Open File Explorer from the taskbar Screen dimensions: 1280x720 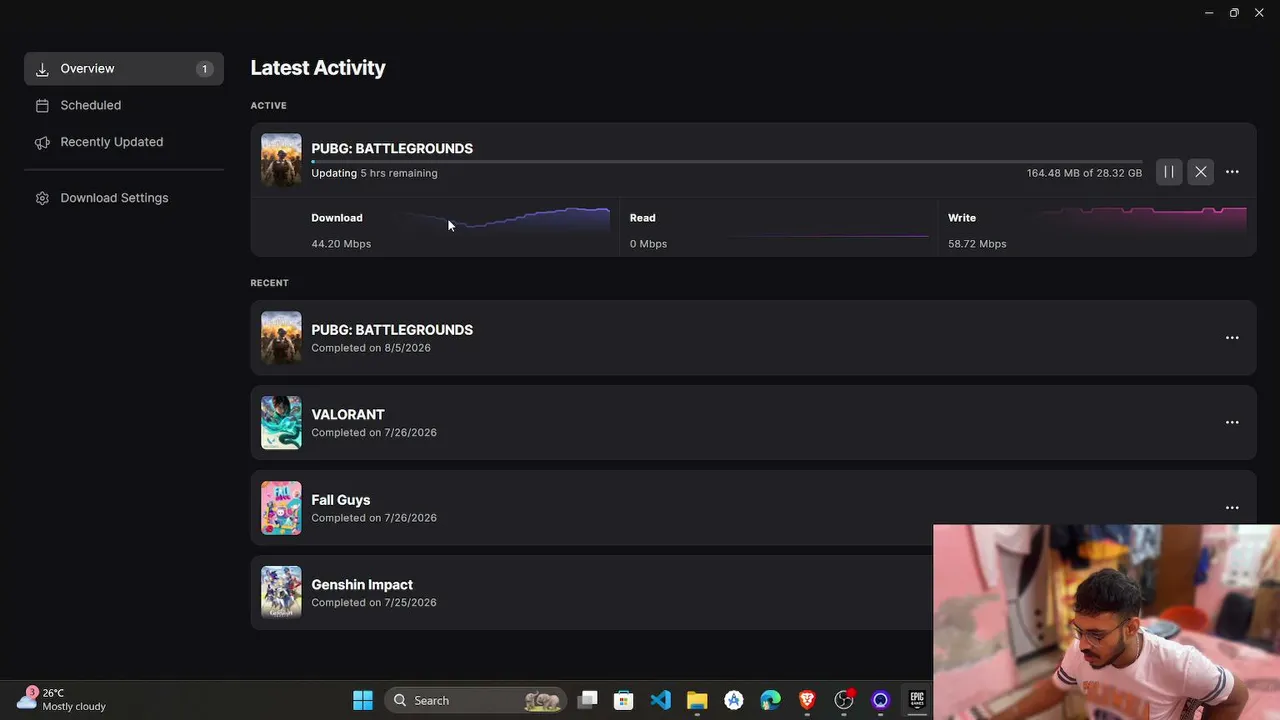tap(697, 700)
